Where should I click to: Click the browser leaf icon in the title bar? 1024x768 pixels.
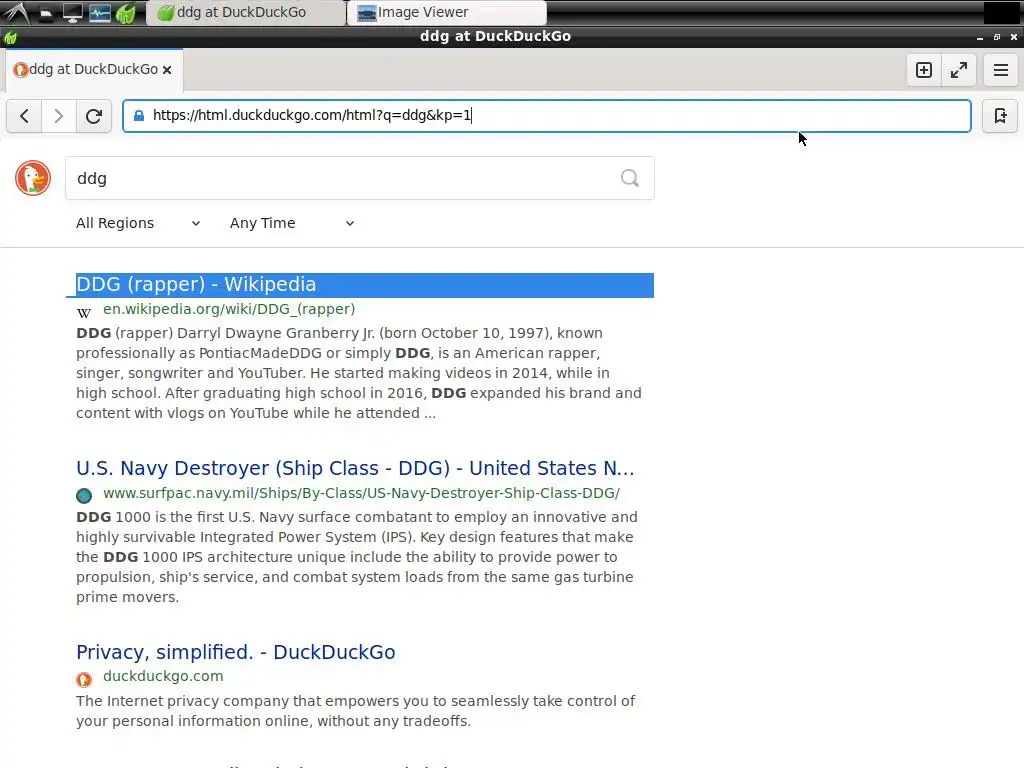10,37
